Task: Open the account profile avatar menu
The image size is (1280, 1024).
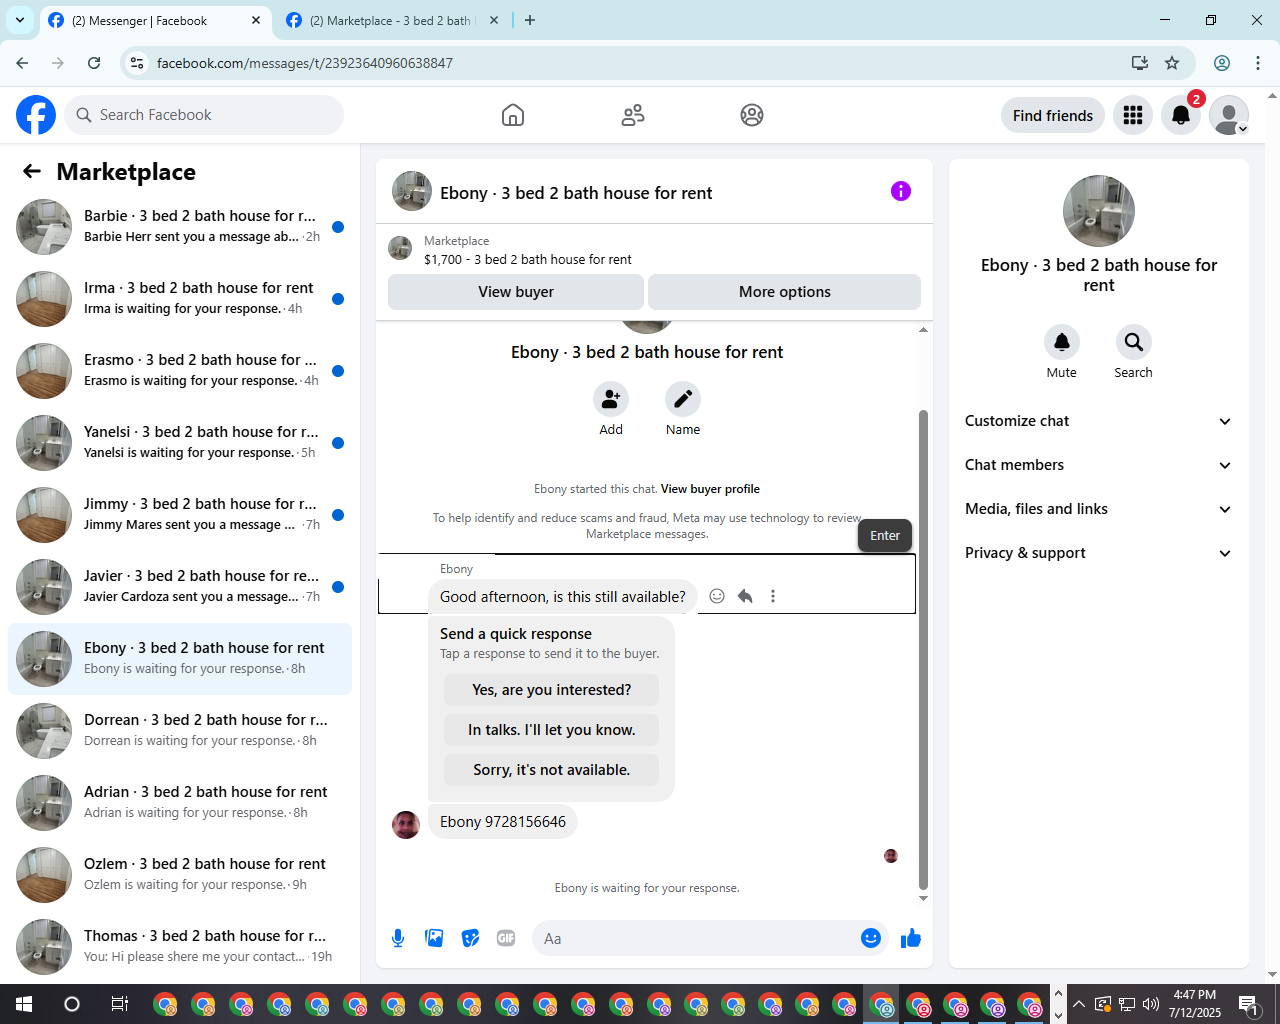Action: click(1229, 115)
